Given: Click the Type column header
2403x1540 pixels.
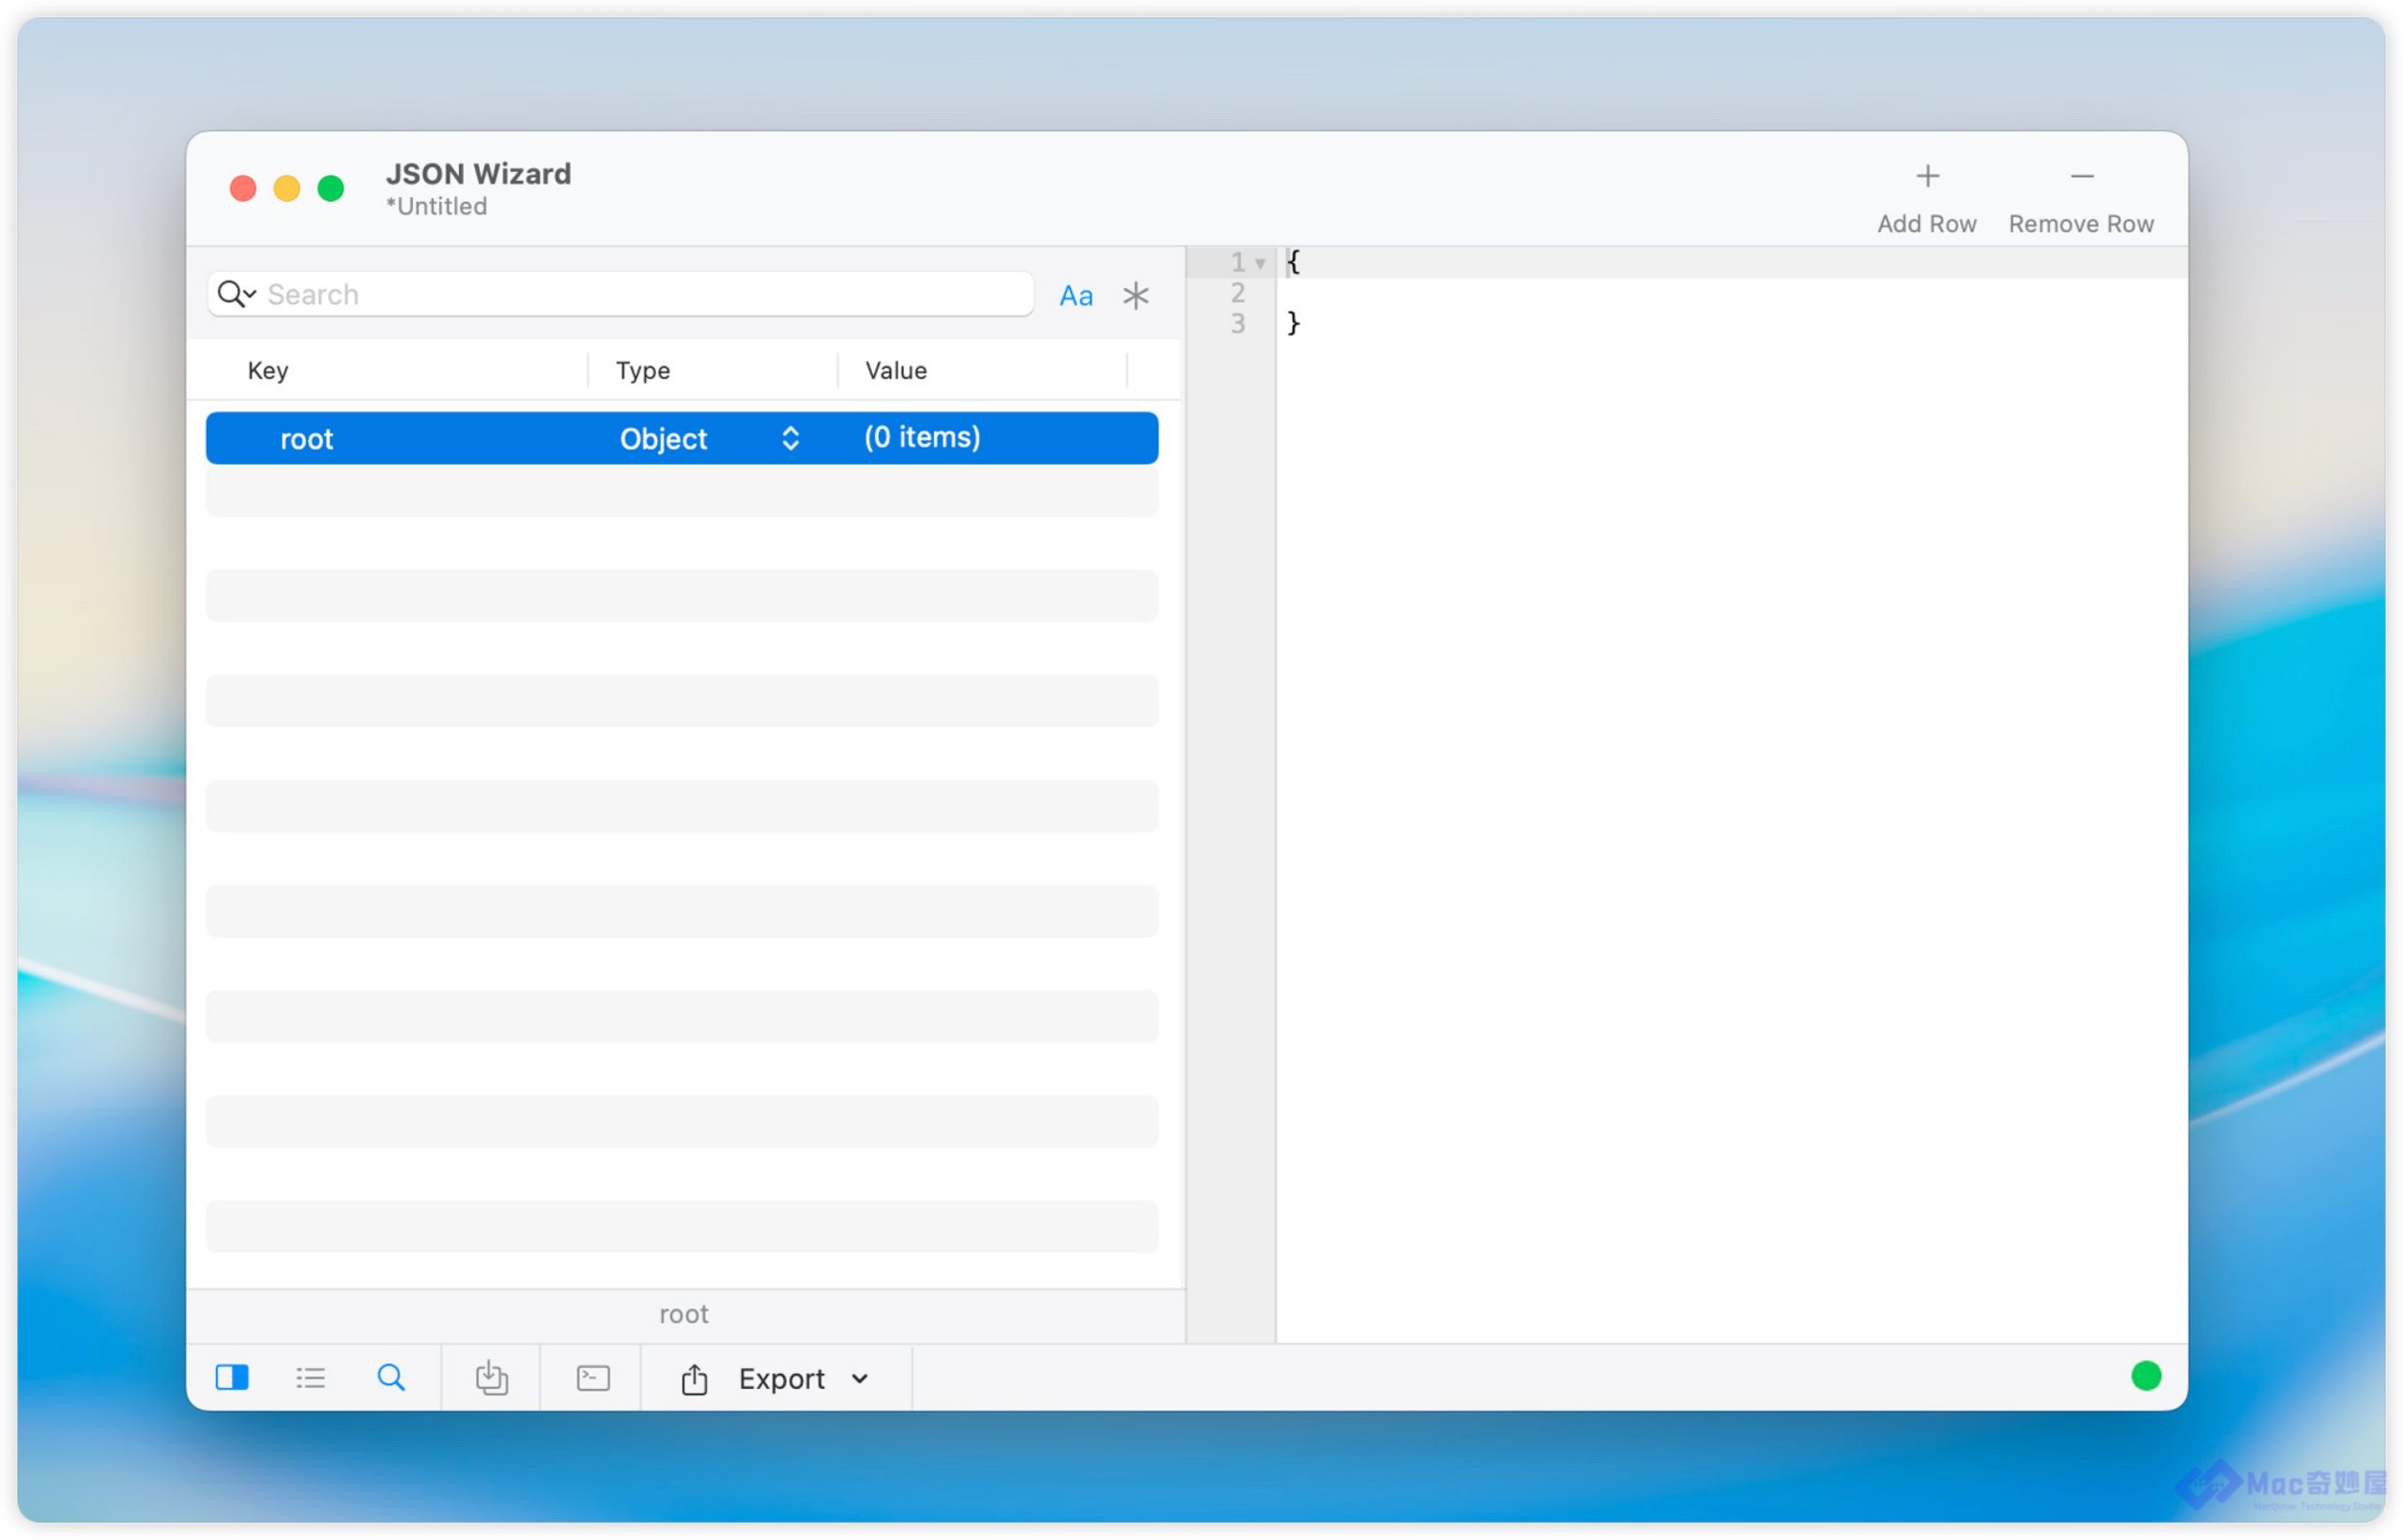Looking at the screenshot, I should coord(642,371).
